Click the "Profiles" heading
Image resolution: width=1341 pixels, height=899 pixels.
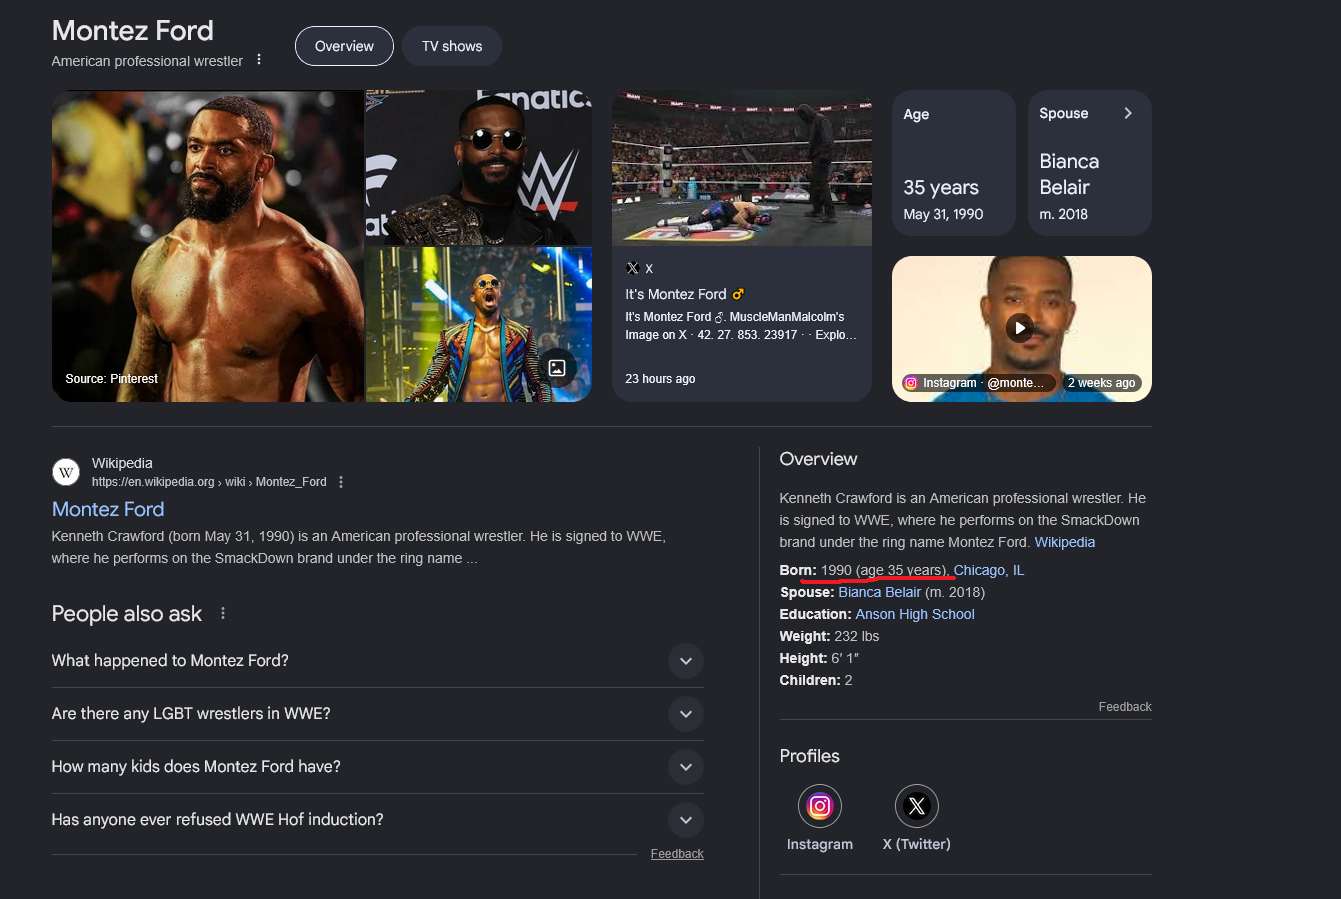tap(810, 756)
